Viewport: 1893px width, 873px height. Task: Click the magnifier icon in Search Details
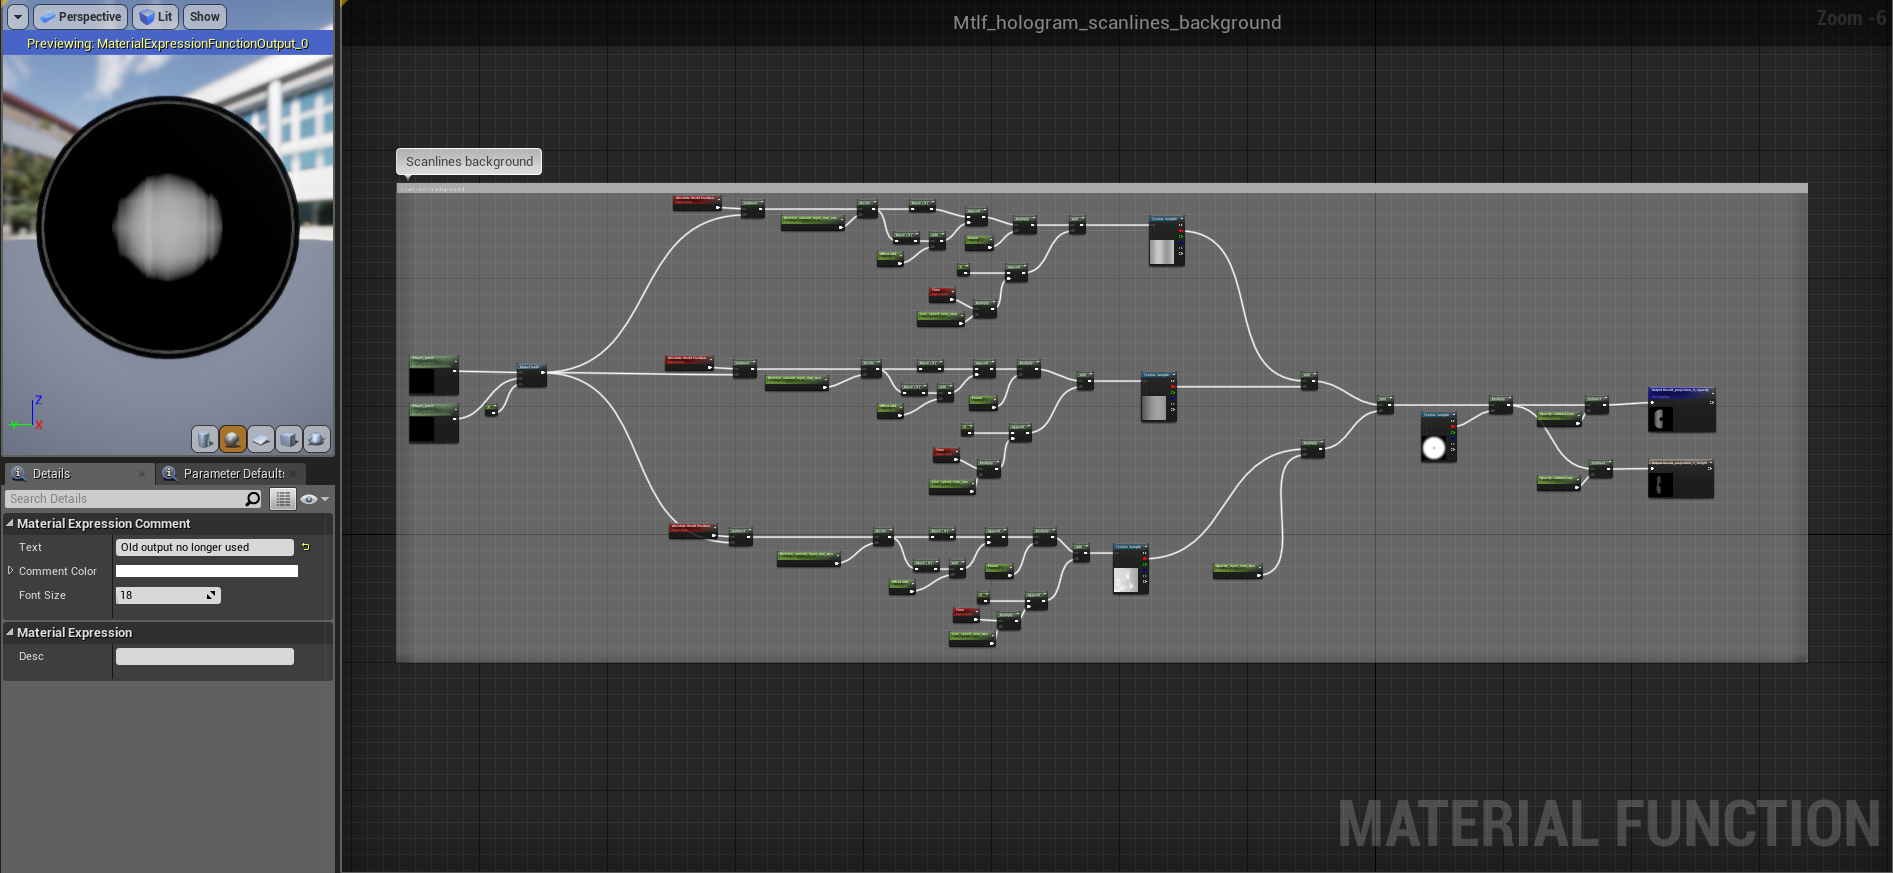tap(252, 499)
